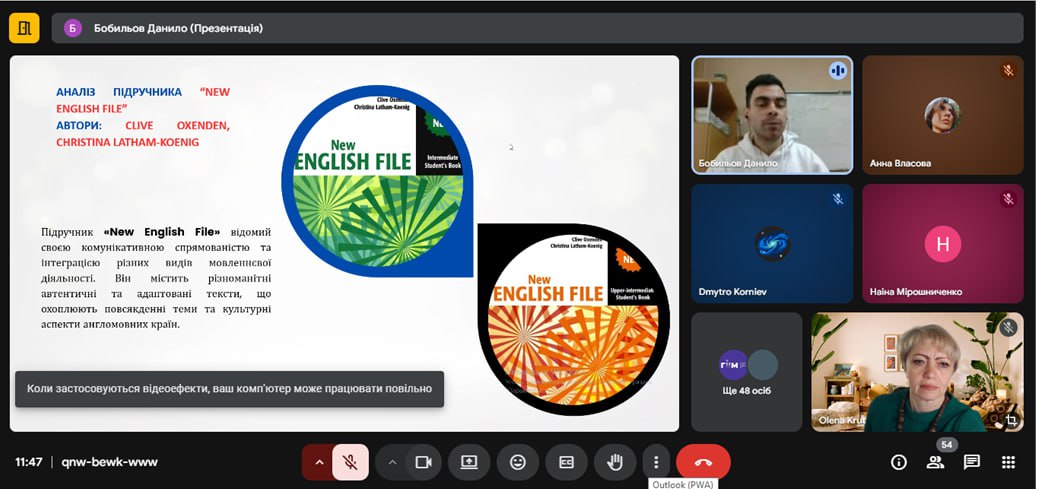The image size is (1039, 489).
Task: Open the three-dot more options menu
Action: coord(656,462)
